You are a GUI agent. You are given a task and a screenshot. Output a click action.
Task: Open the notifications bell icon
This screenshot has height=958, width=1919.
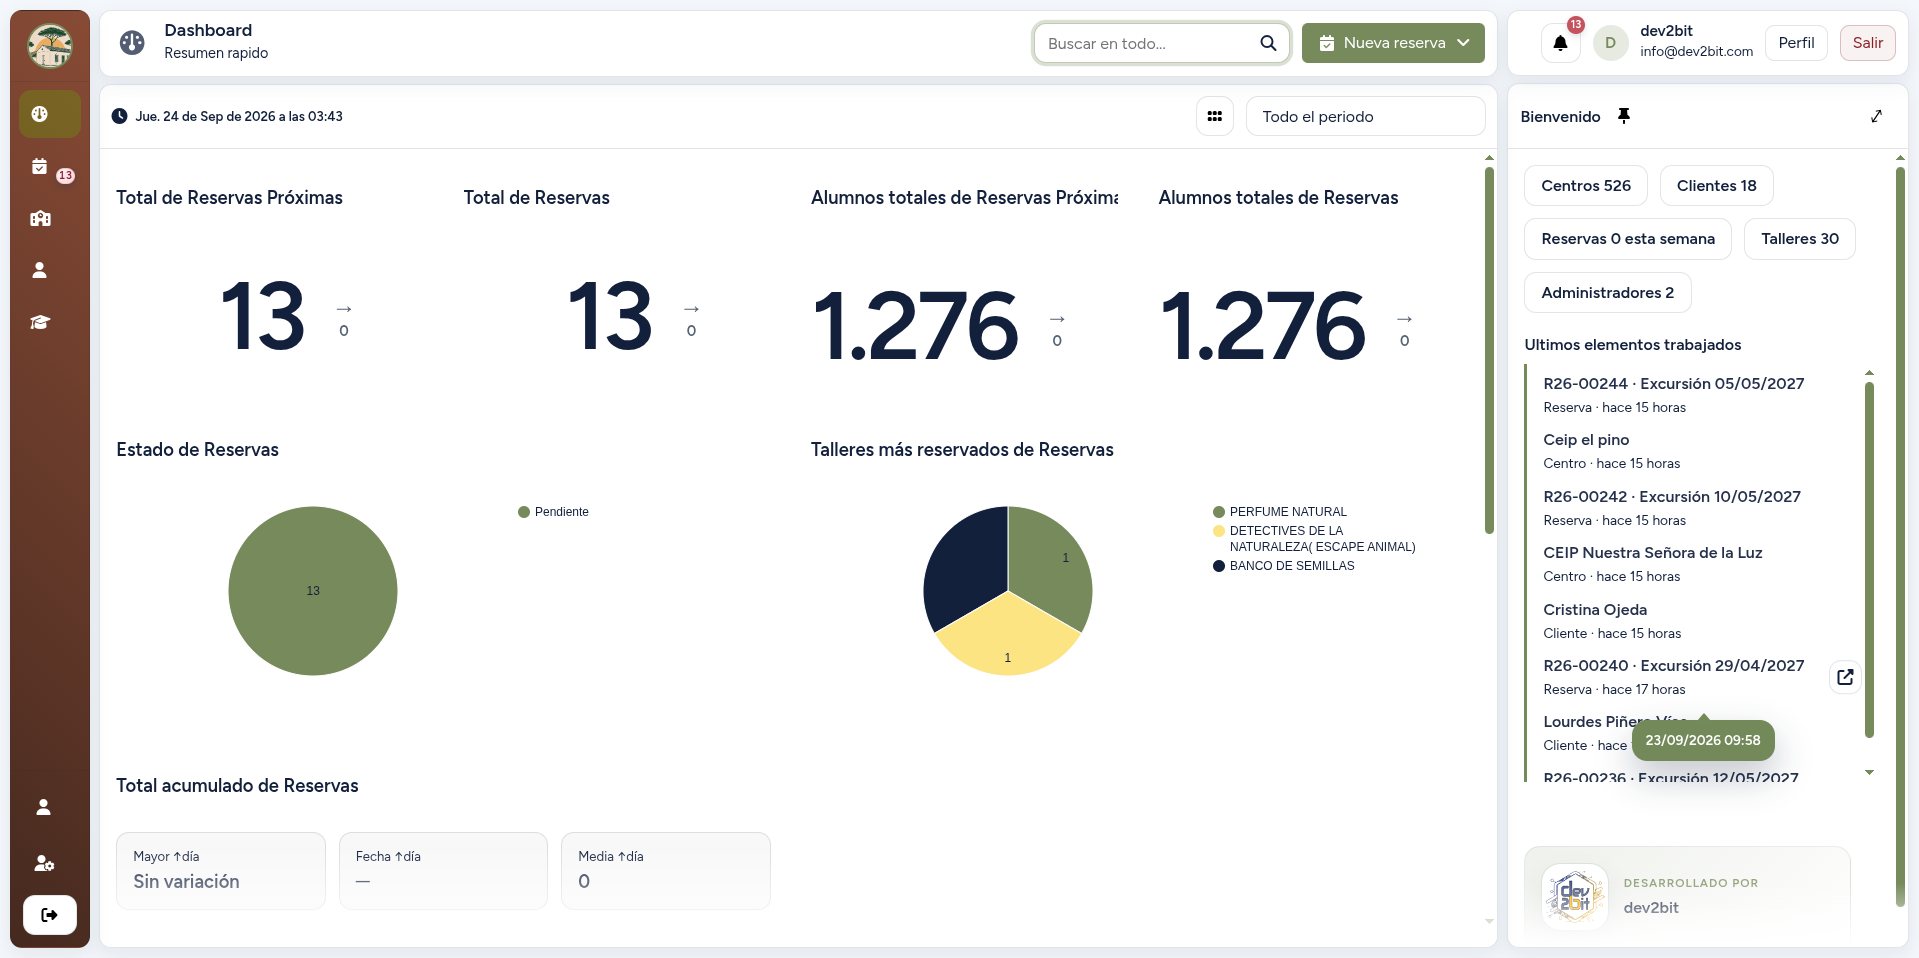1560,43
